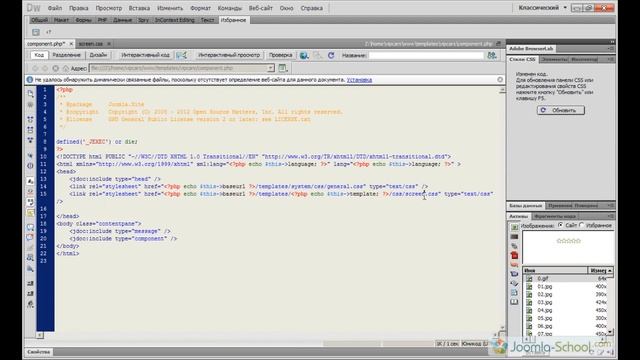
Task: Click into the Название input field
Action: 426,55
